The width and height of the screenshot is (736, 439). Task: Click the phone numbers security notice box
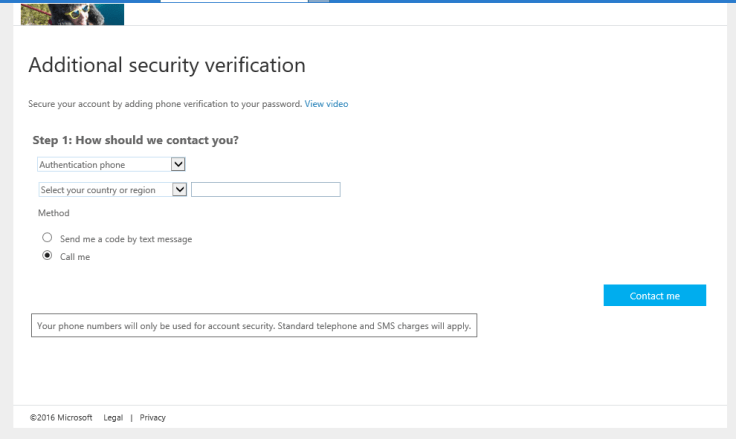(x=254, y=326)
